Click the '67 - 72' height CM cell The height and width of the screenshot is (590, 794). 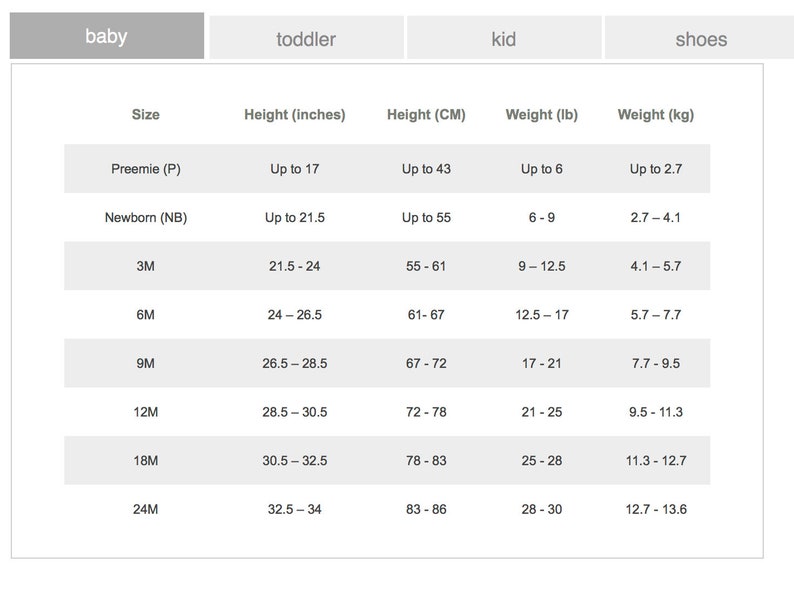point(426,364)
